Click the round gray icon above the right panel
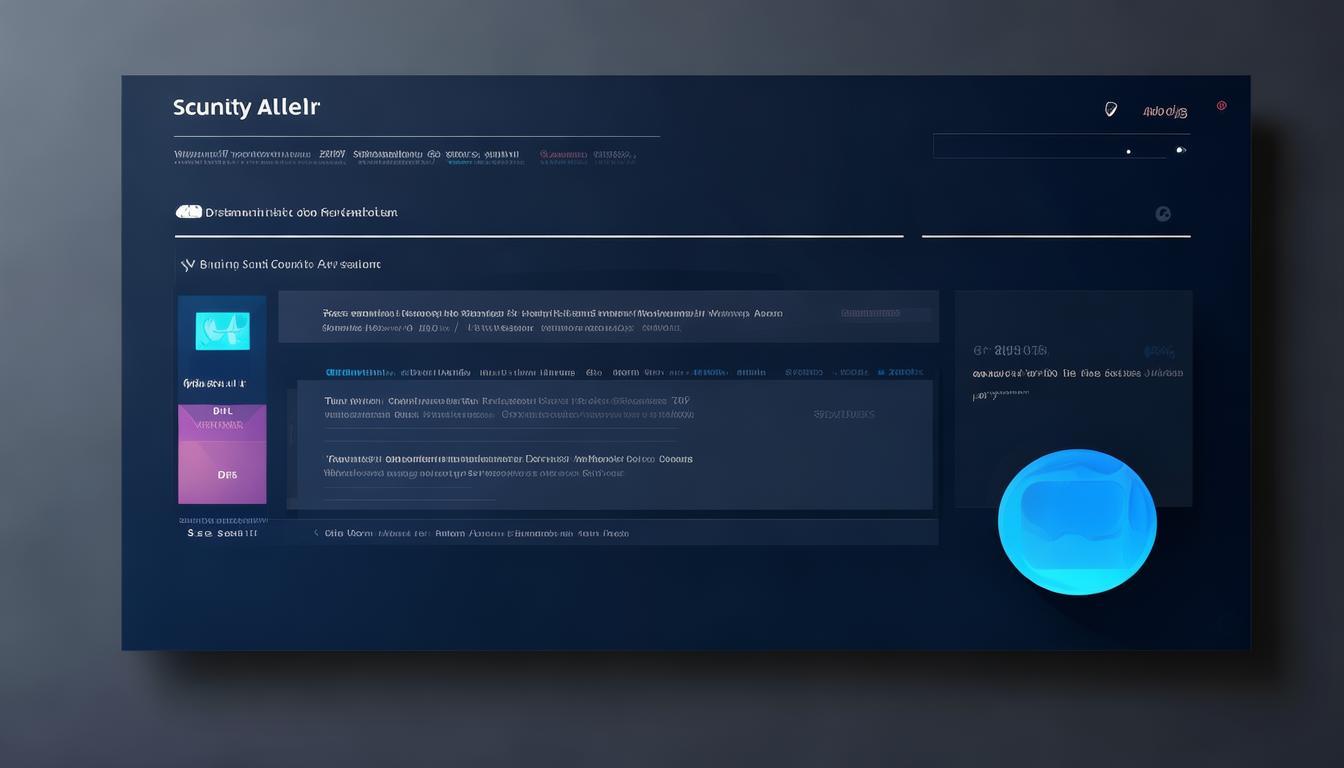The height and width of the screenshot is (768, 1344). tap(1162, 213)
